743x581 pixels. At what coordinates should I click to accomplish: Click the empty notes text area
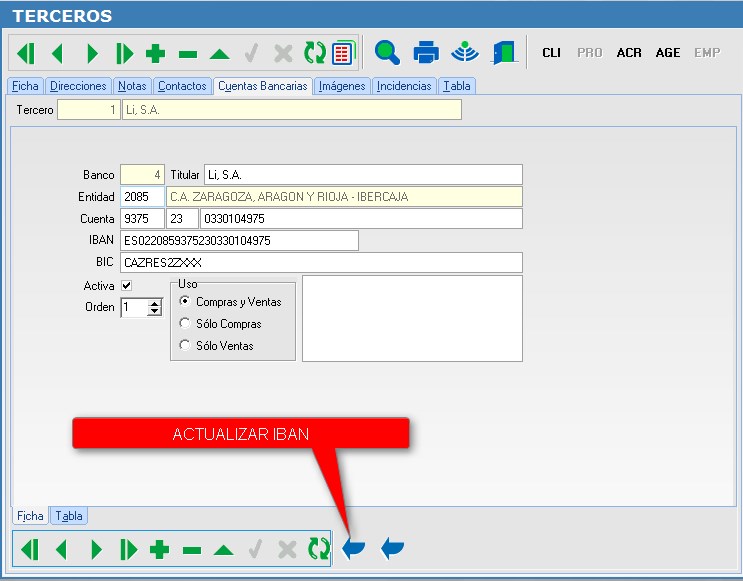point(412,318)
